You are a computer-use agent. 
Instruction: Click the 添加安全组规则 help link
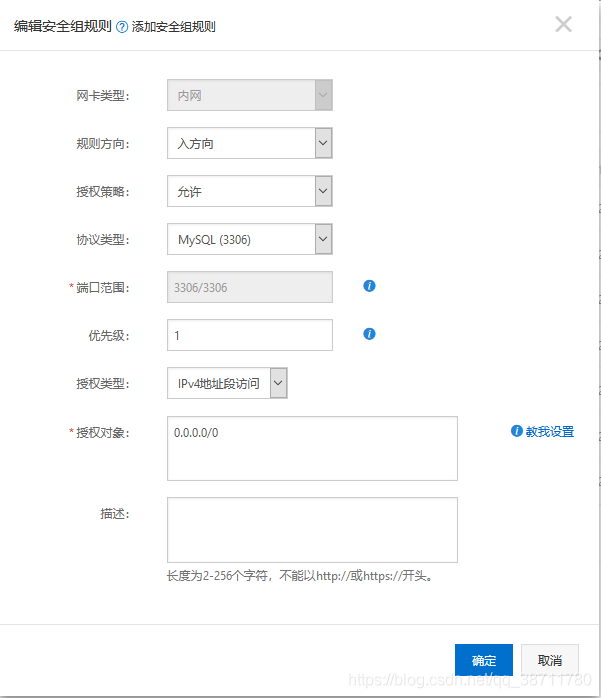(x=174, y=27)
